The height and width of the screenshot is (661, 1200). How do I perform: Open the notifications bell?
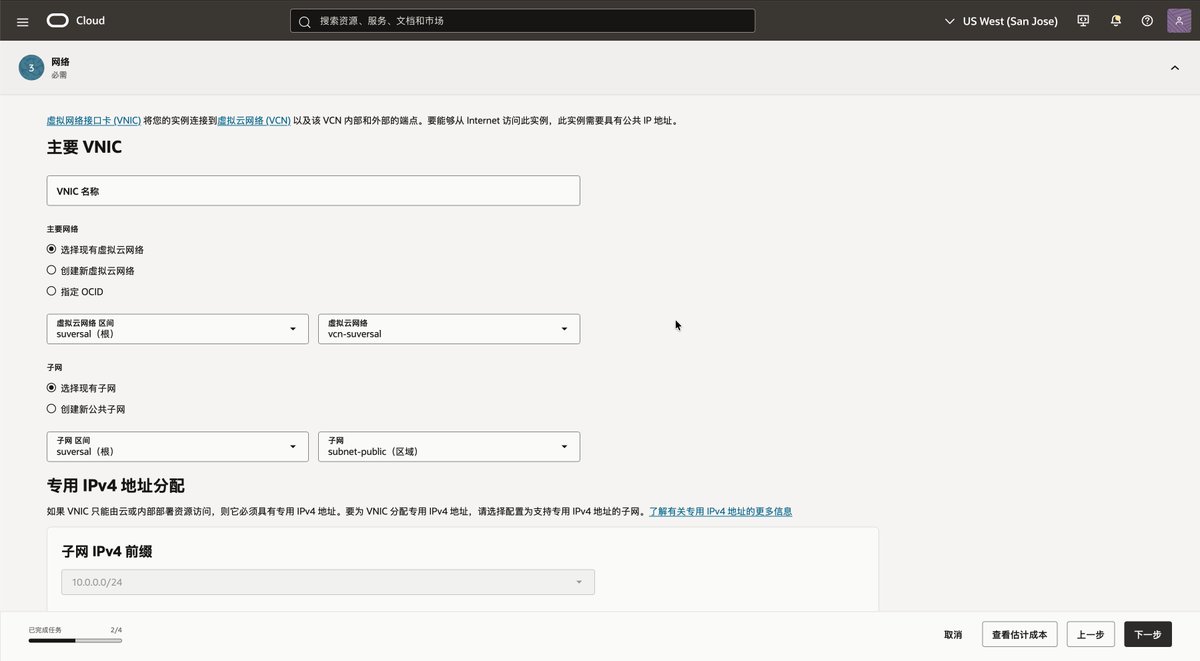[1115, 21]
